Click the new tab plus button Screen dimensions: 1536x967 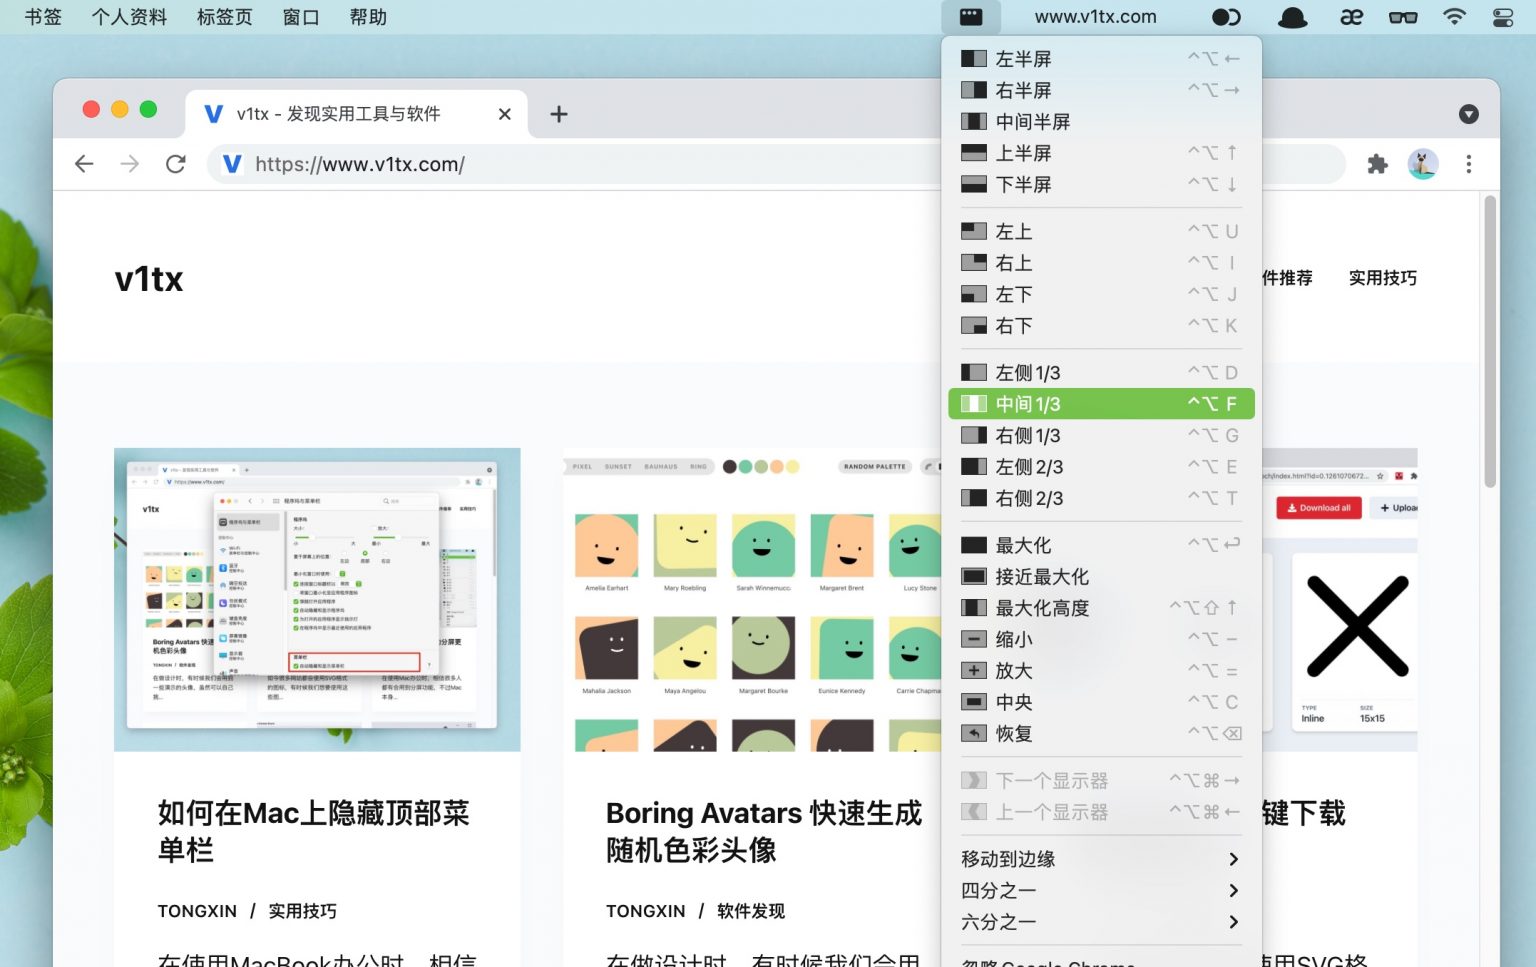(559, 114)
